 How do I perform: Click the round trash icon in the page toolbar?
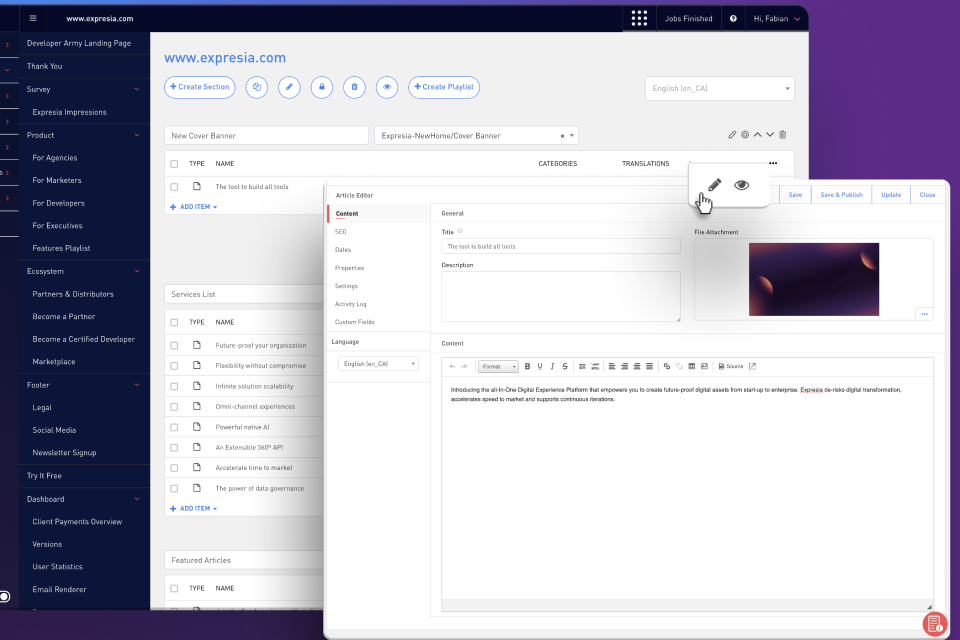coord(354,87)
